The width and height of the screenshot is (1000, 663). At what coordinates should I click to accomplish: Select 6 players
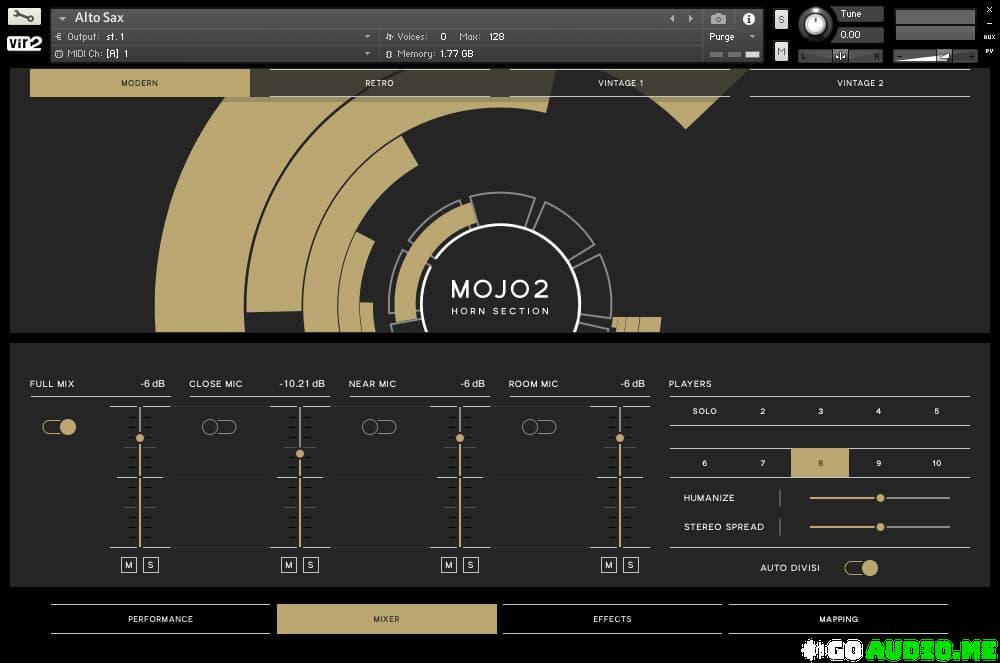[705, 463]
